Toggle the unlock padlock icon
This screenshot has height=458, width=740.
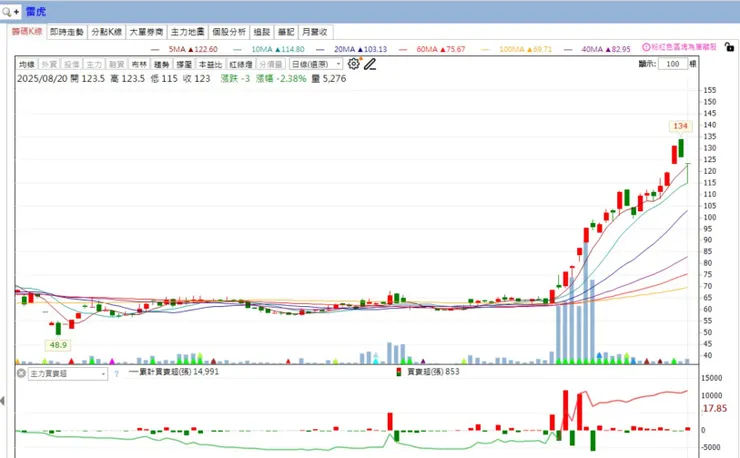[729, 47]
